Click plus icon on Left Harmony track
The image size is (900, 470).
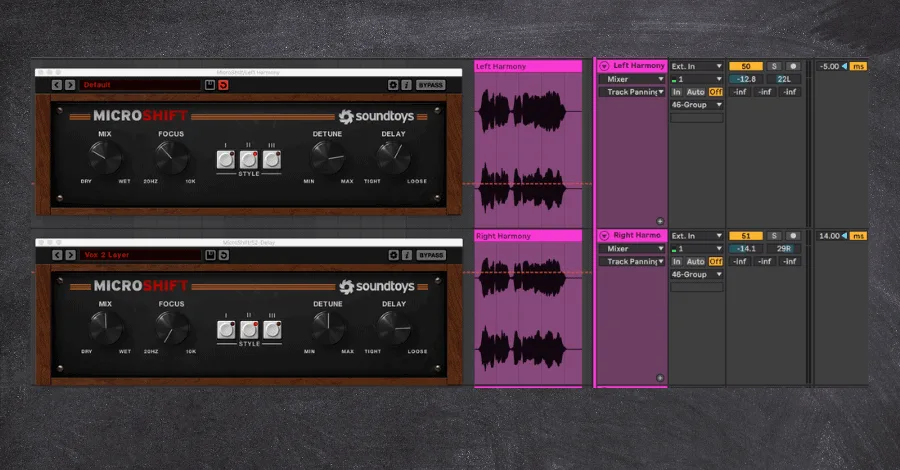tap(660, 221)
